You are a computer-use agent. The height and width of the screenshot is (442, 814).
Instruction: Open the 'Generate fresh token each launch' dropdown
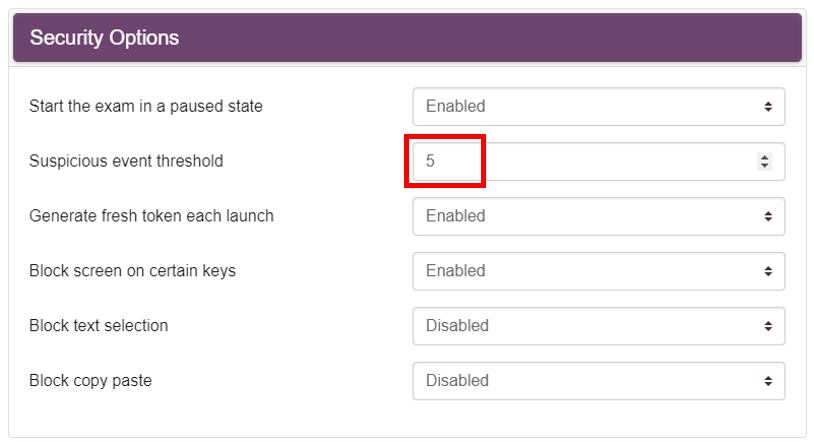tap(599, 216)
